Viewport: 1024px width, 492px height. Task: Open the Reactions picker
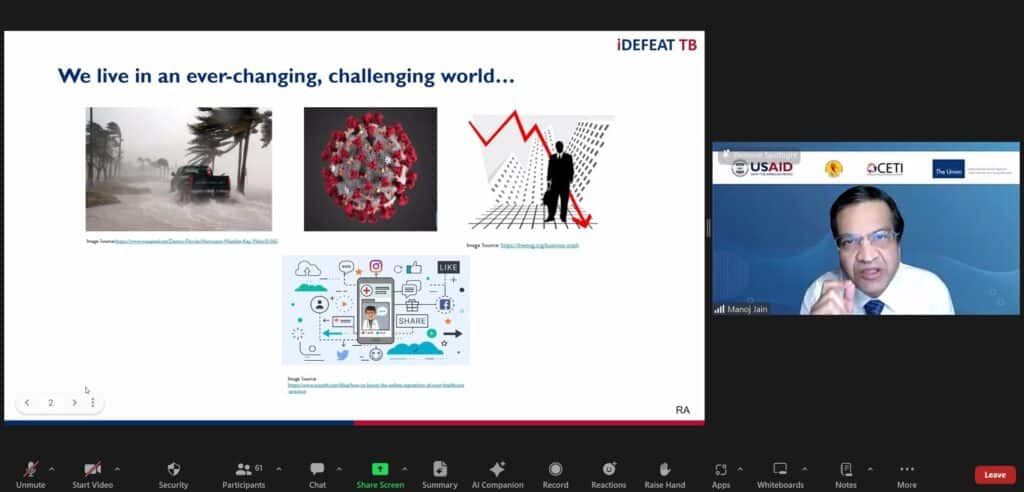[x=608, y=474]
